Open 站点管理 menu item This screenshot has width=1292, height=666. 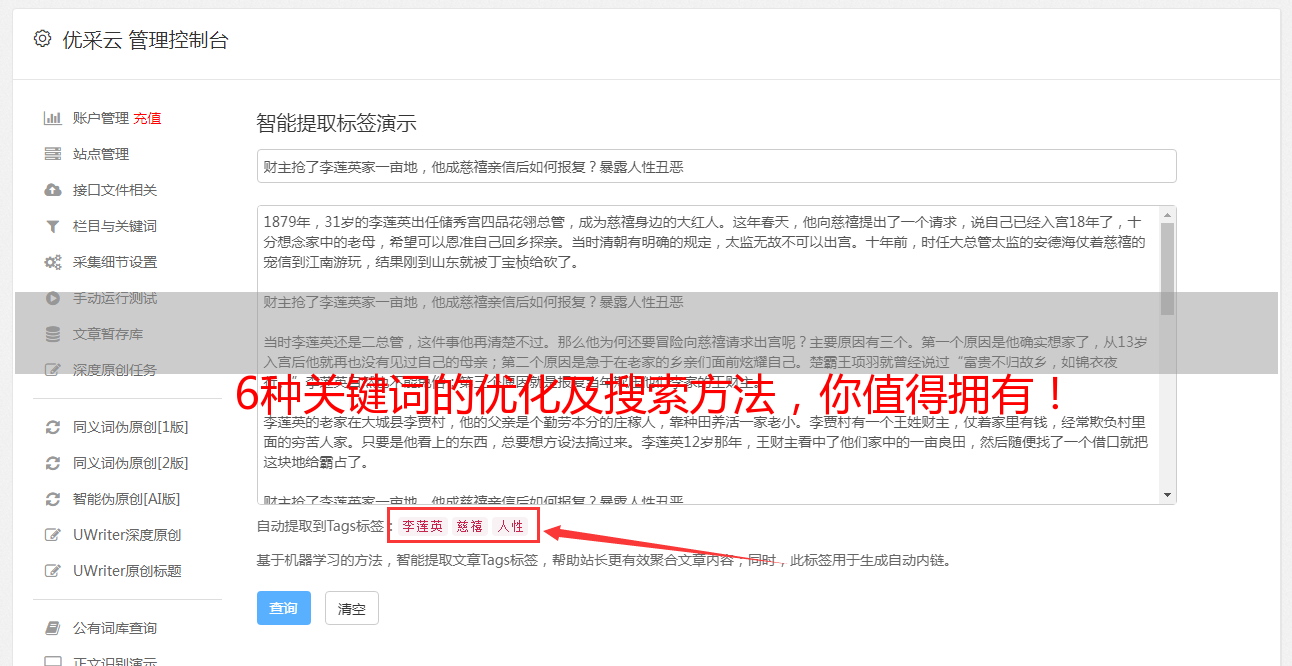click(101, 154)
